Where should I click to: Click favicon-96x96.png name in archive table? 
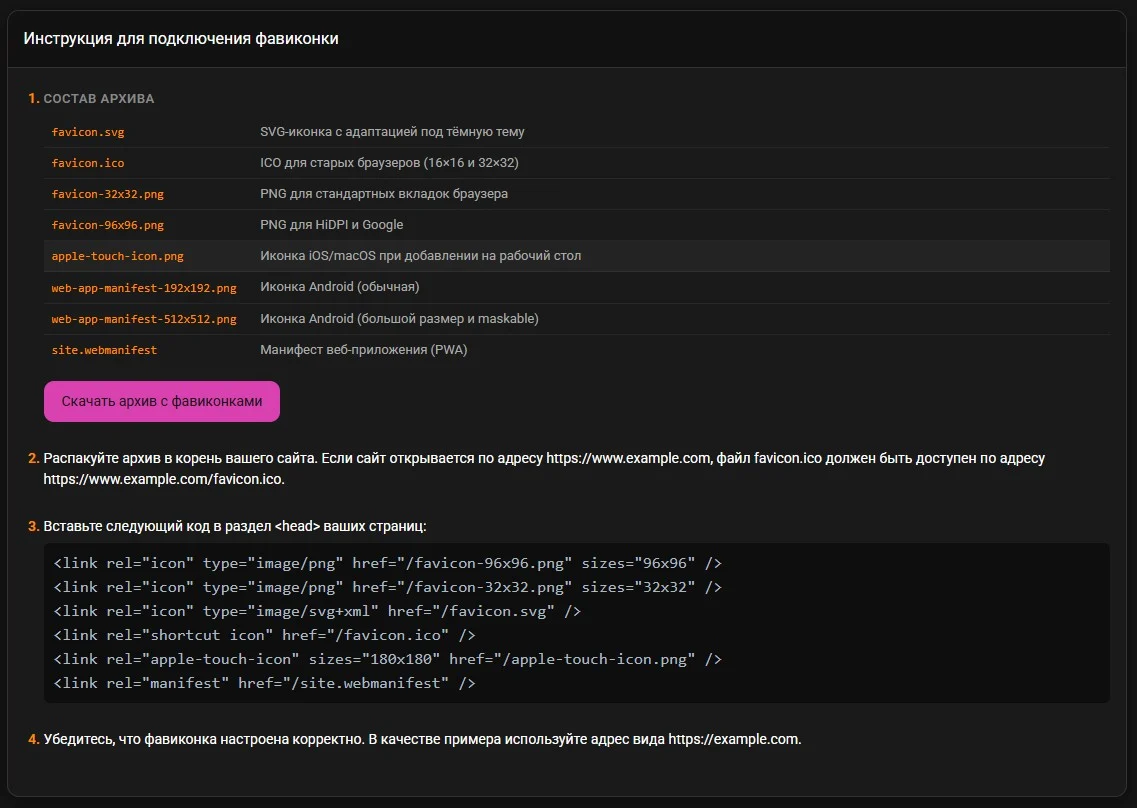tap(107, 225)
